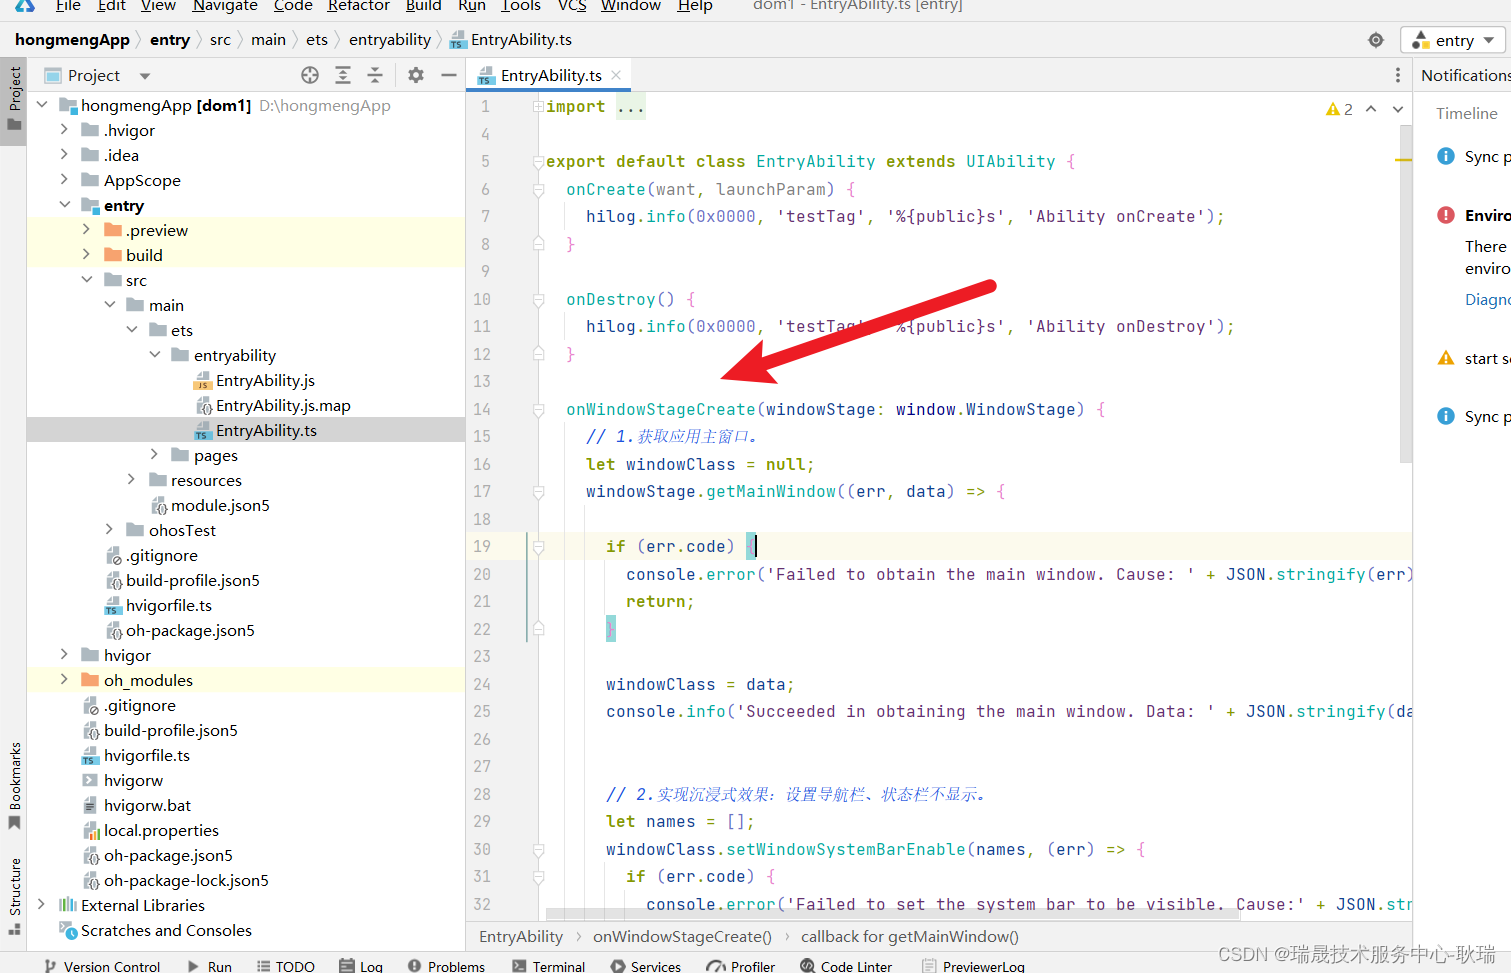Select hvigorw.bat file in tree
1511x973 pixels.
[x=147, y=805]
